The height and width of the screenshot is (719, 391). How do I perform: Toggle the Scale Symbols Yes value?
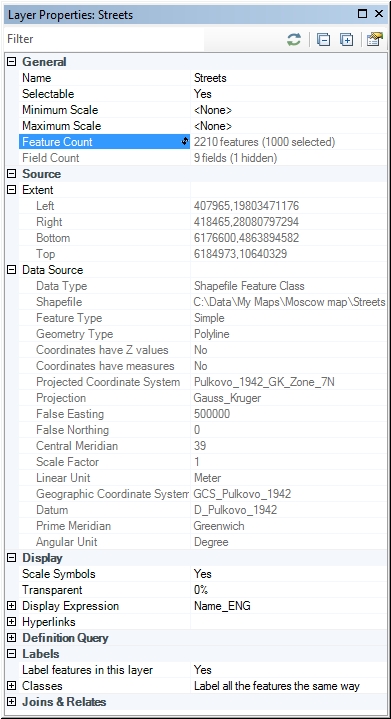(x=288, y=574)
